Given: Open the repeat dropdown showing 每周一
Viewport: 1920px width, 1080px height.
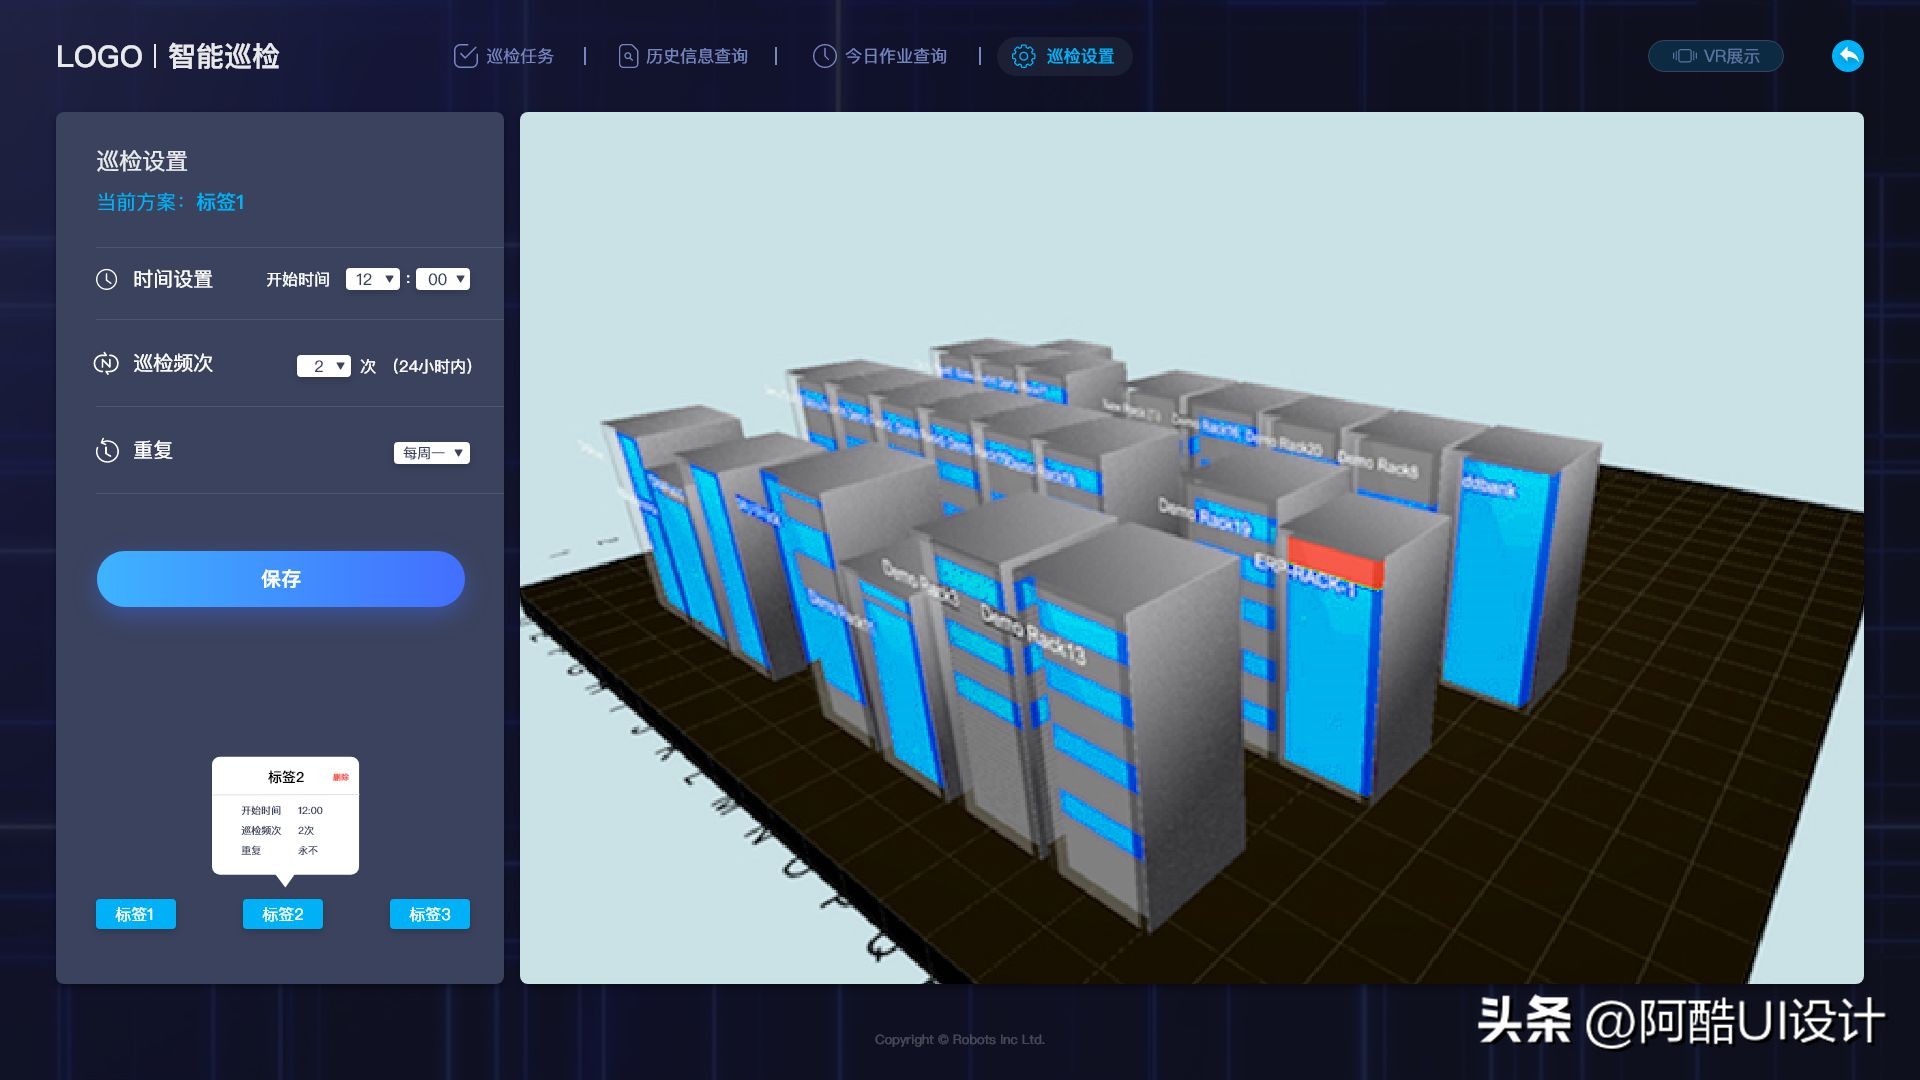Looking at the screenshot, I should pyautogui.click(x=431, y=453).
